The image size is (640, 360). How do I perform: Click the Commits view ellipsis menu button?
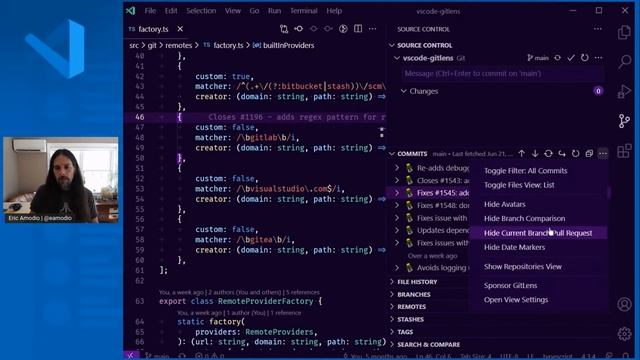pos(603,154)
